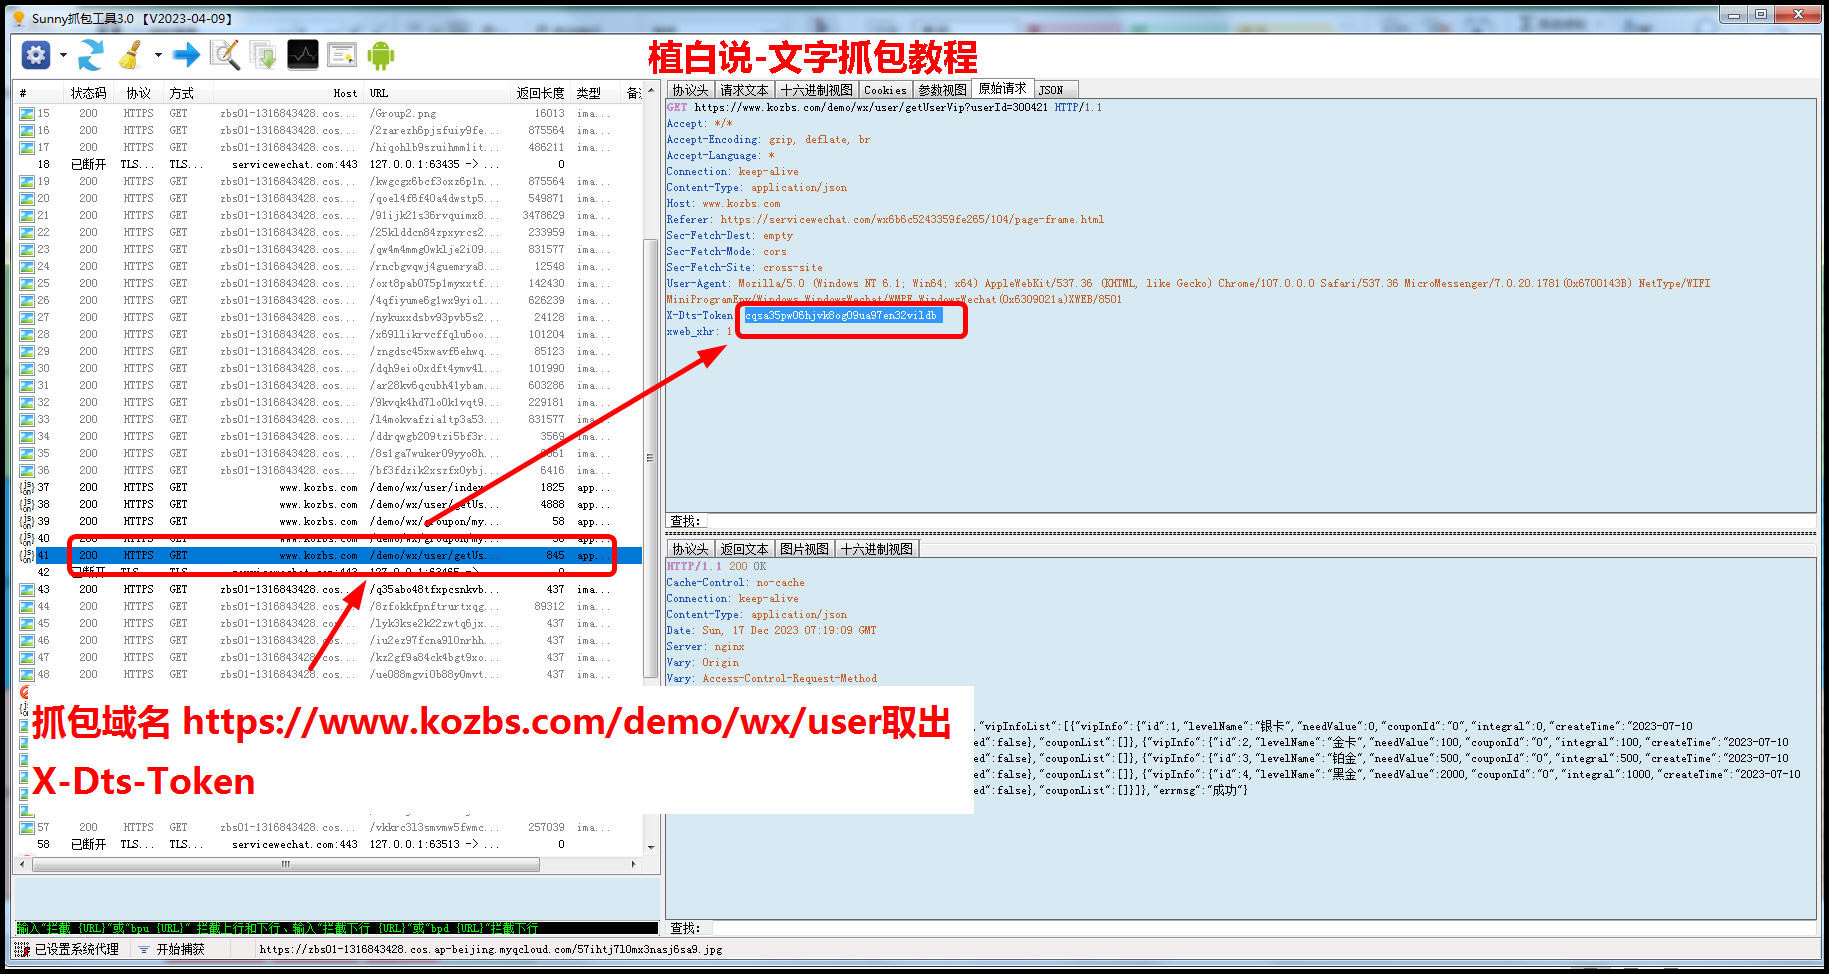Focus the request pane 查找 search field

1260,521
